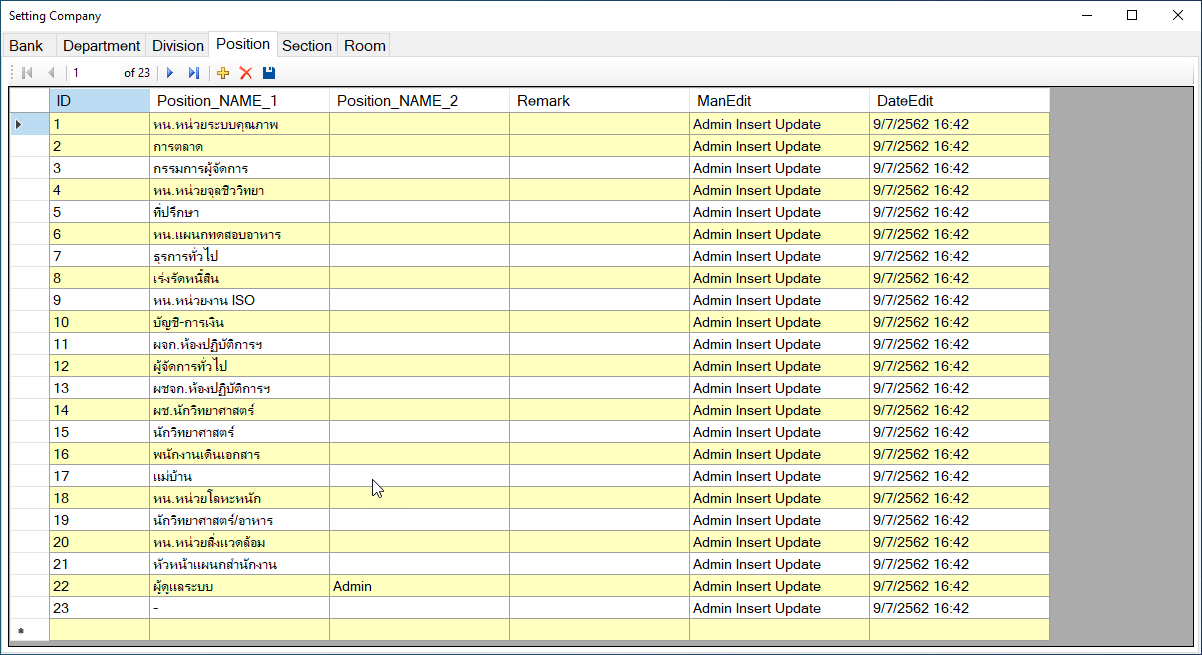Click the Remark cell of row 5

599,212
